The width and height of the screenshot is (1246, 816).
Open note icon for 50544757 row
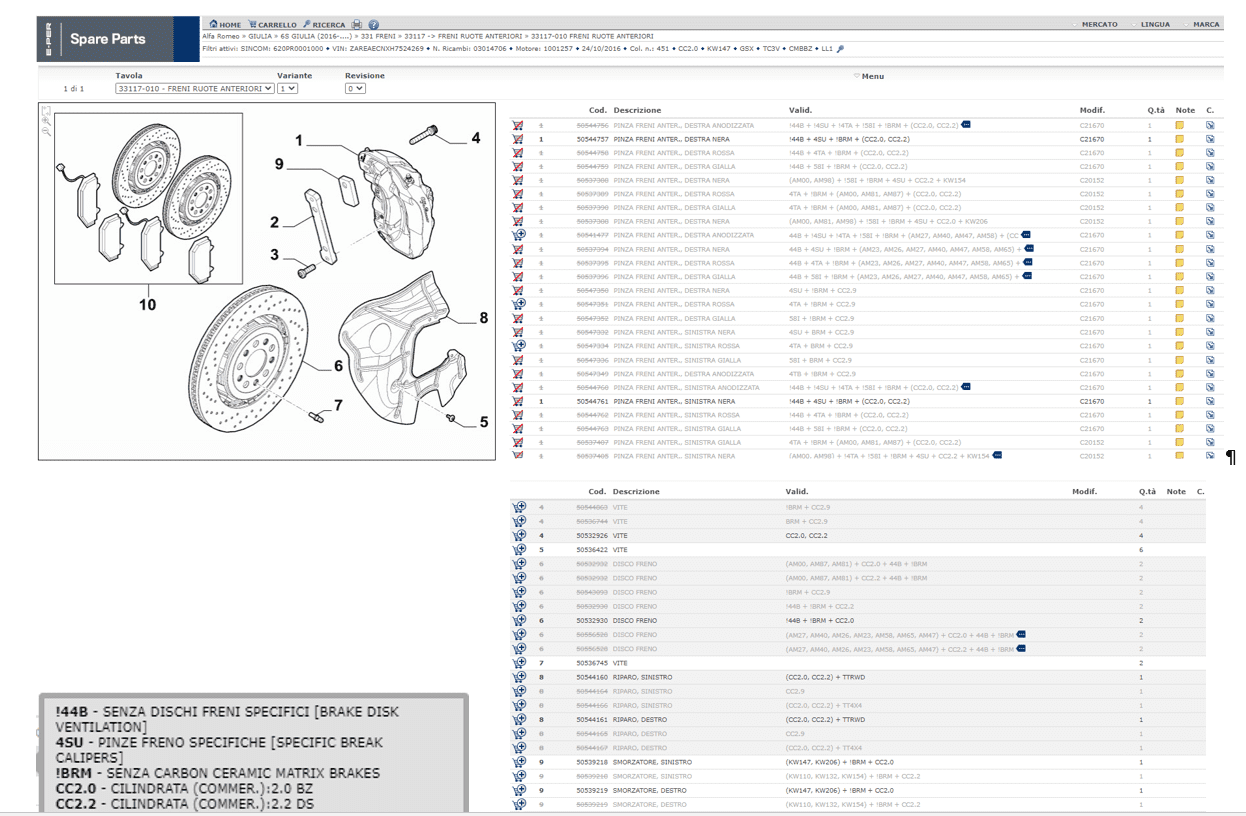(x=1179, y=139)
